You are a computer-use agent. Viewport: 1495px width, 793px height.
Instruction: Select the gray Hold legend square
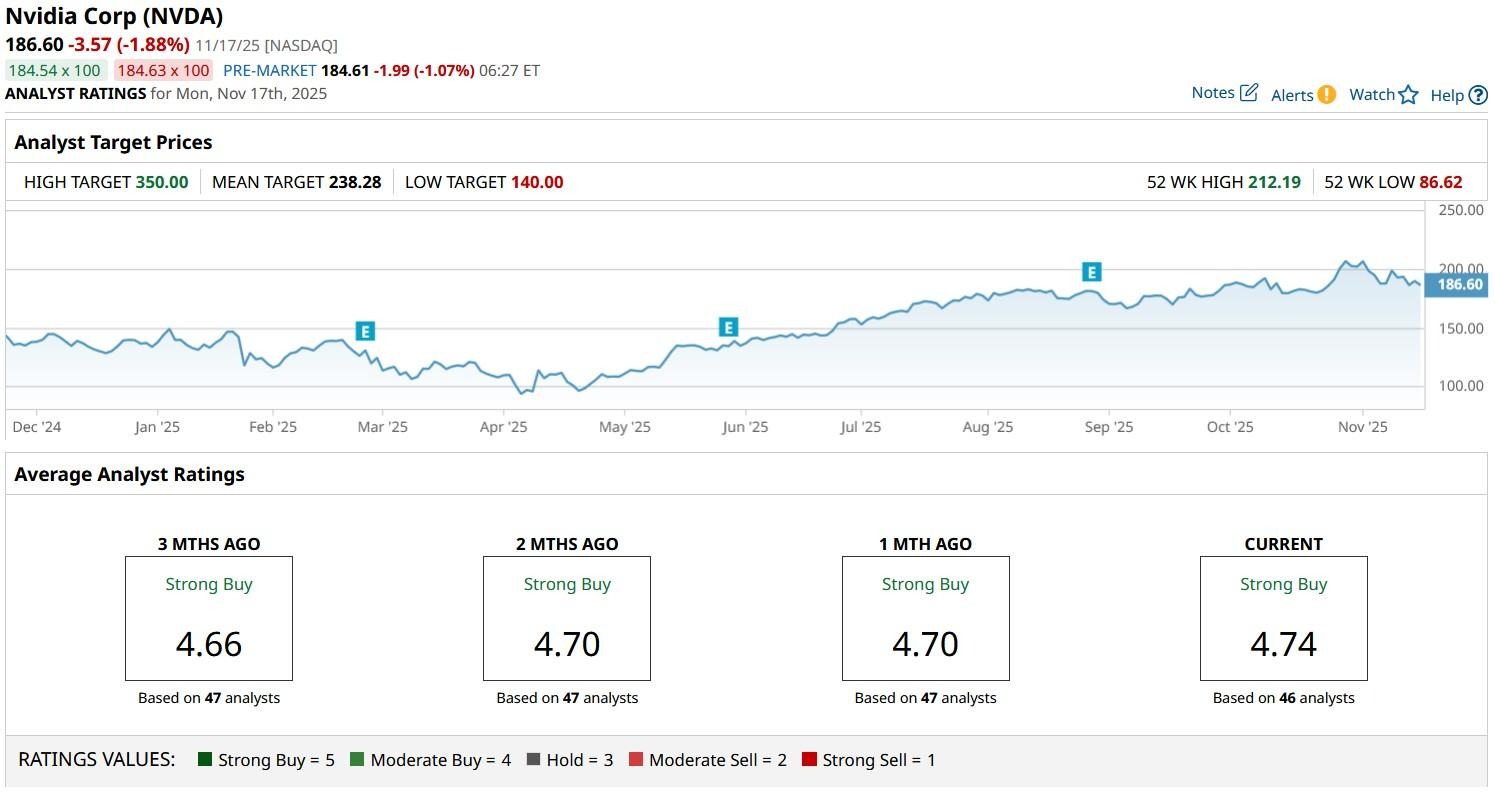(x=533, y=760)
